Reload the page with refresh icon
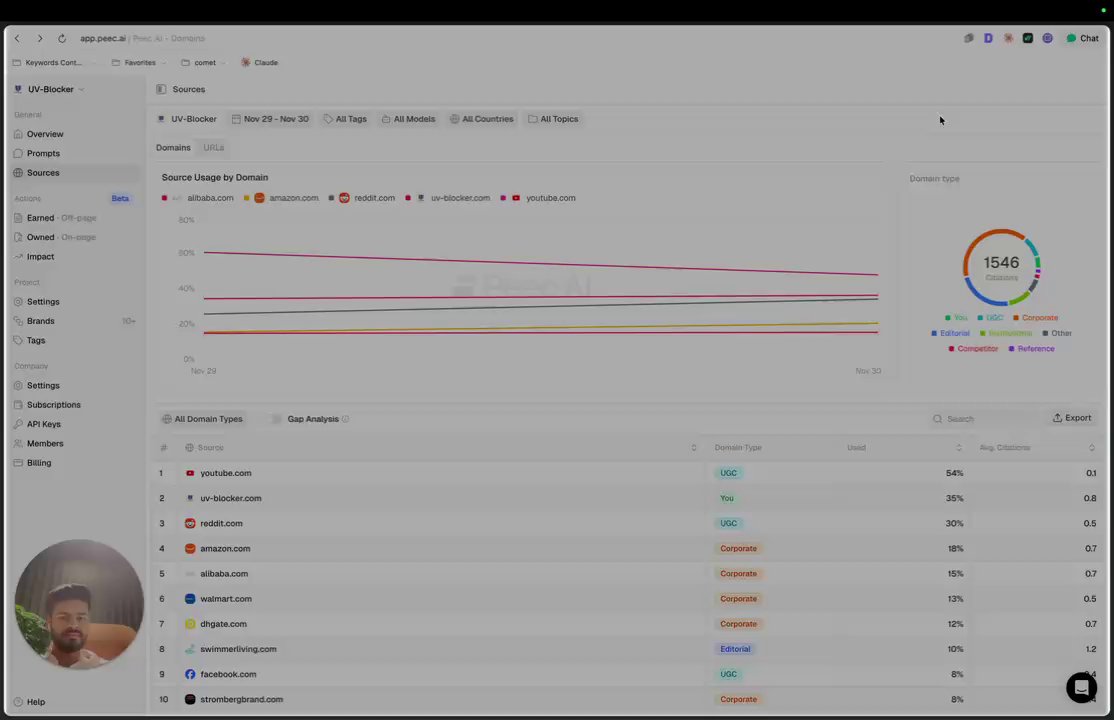 tap(62, 38)
